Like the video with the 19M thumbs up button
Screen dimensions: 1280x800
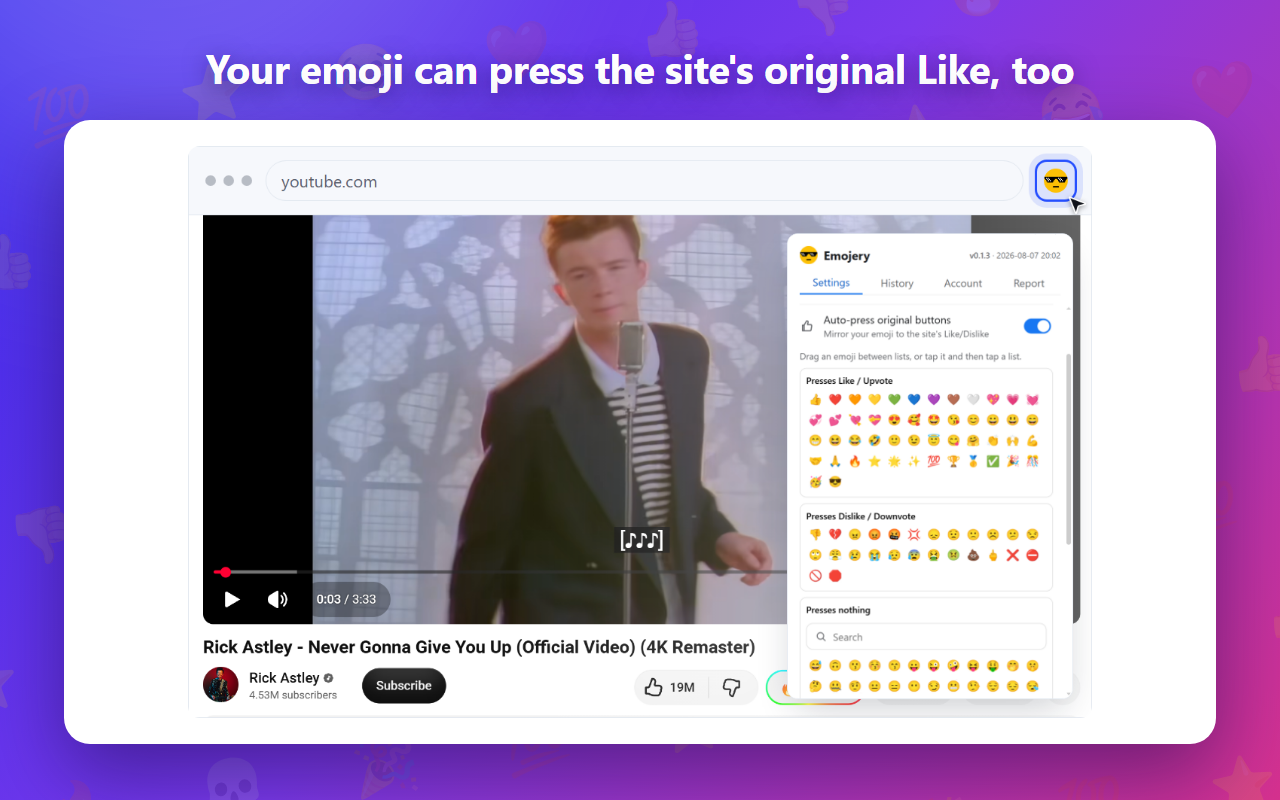[x=671, y=688]
